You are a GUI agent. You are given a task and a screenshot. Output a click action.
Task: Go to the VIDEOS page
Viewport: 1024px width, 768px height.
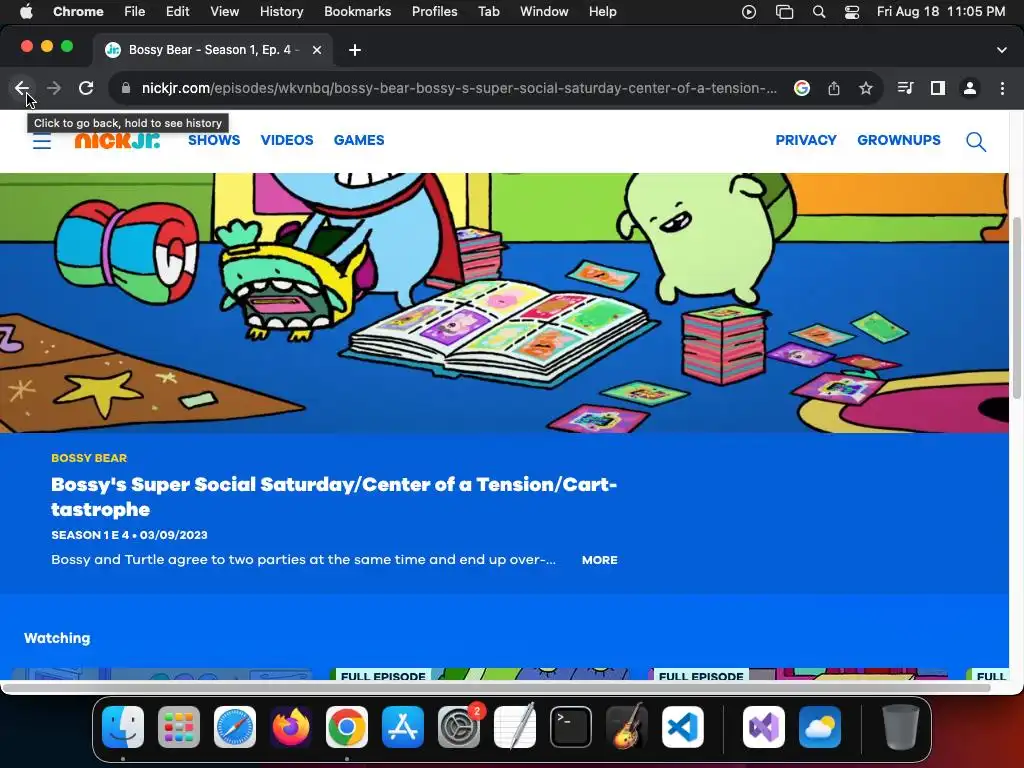point(287,140)
